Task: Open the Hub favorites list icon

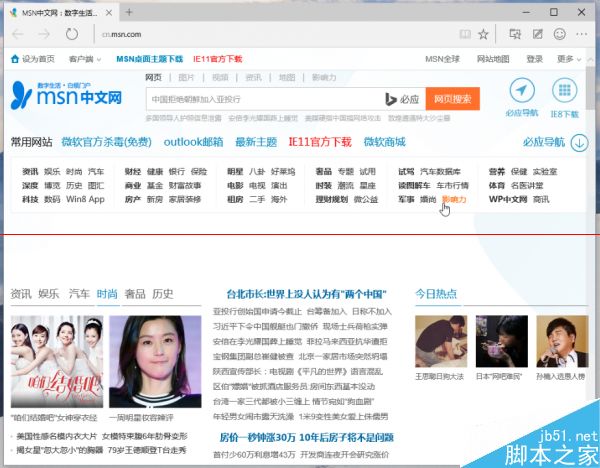Action: tap(515, 34)
